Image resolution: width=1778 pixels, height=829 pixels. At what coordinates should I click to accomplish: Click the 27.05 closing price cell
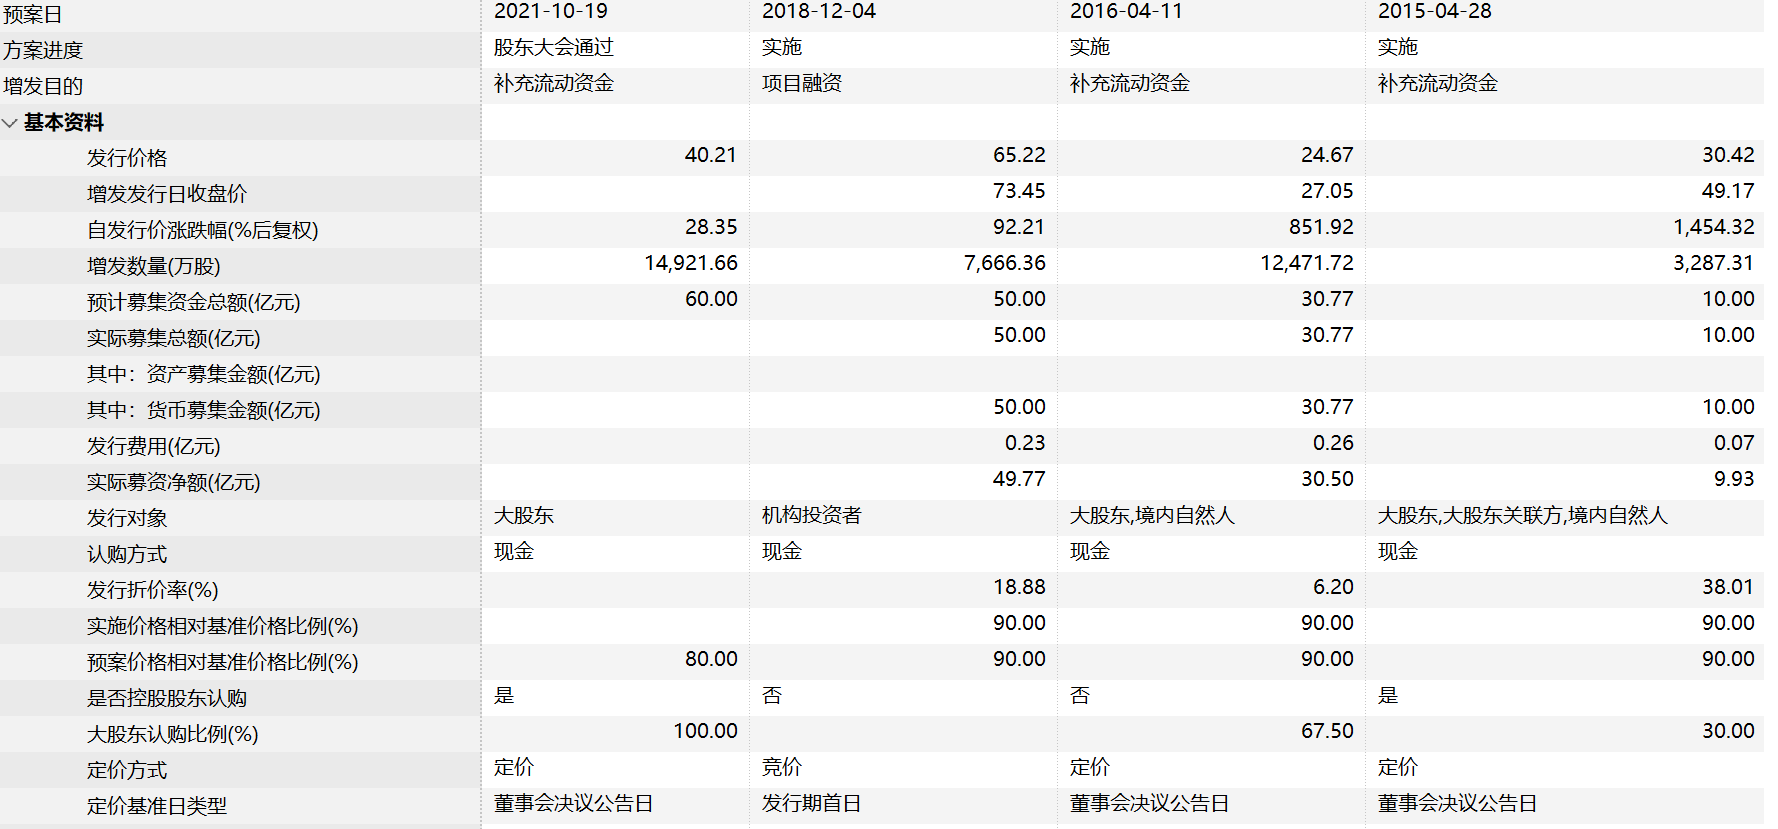pos(1327,191)
